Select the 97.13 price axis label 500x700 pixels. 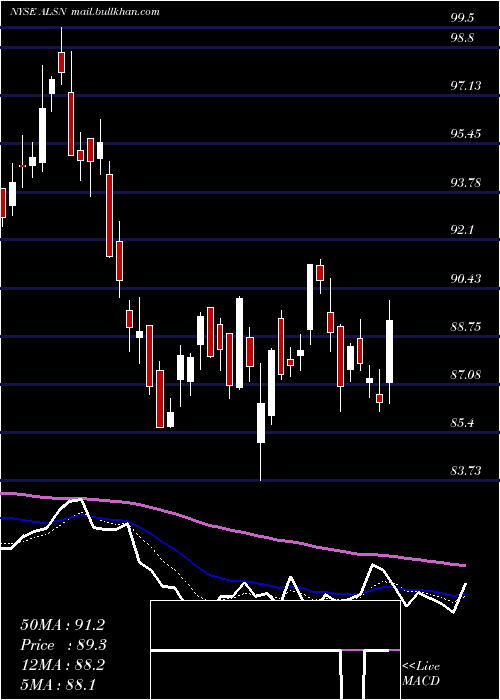(466, 85)
